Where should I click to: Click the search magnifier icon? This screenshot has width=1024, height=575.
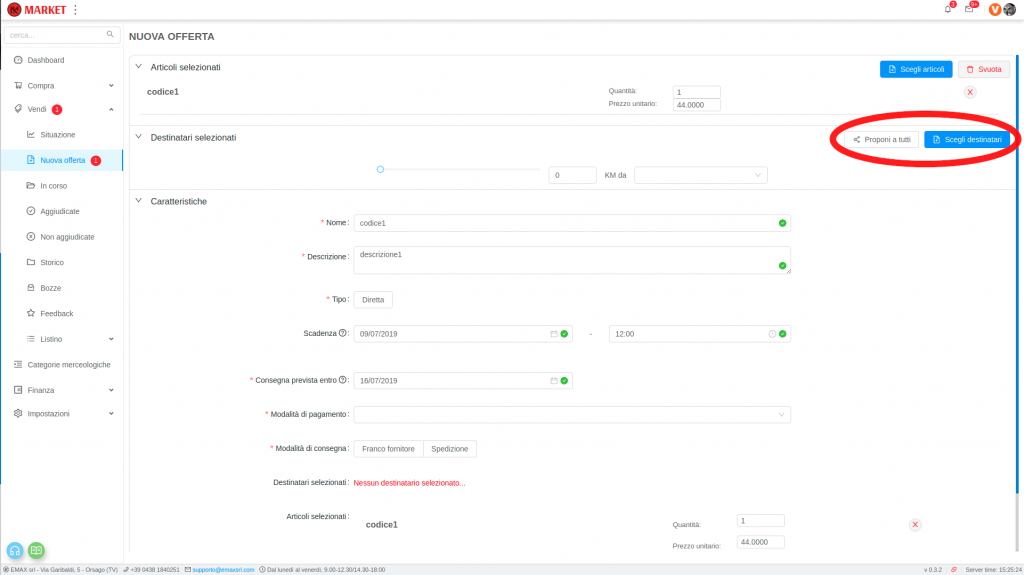point(111,34)
